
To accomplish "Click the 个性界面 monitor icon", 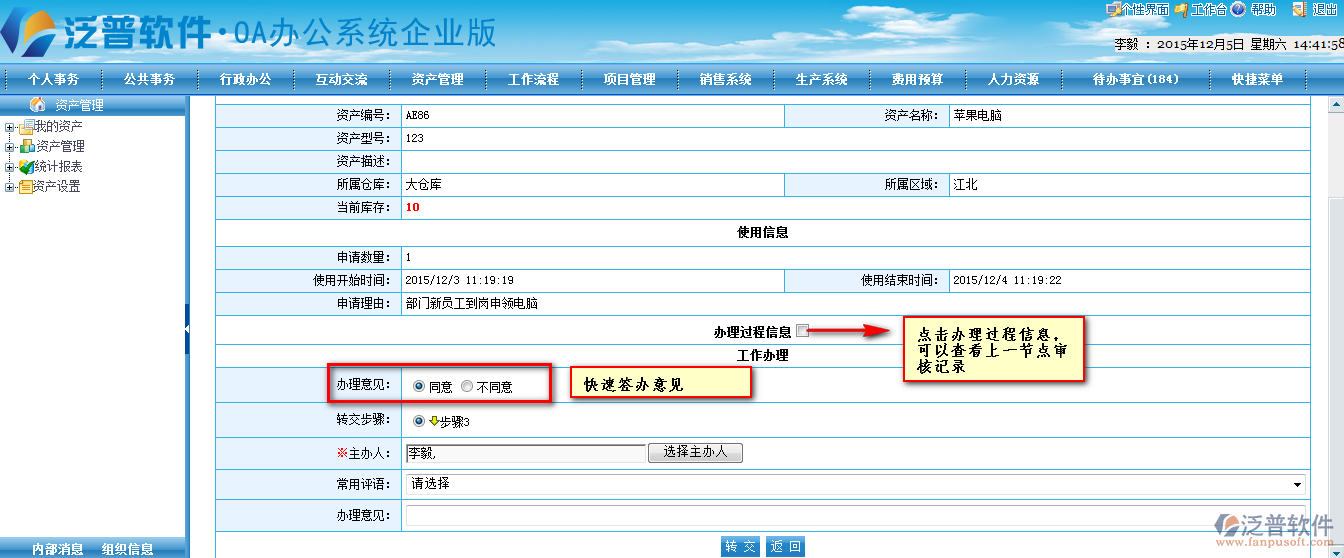I will tap(1113, 9).
